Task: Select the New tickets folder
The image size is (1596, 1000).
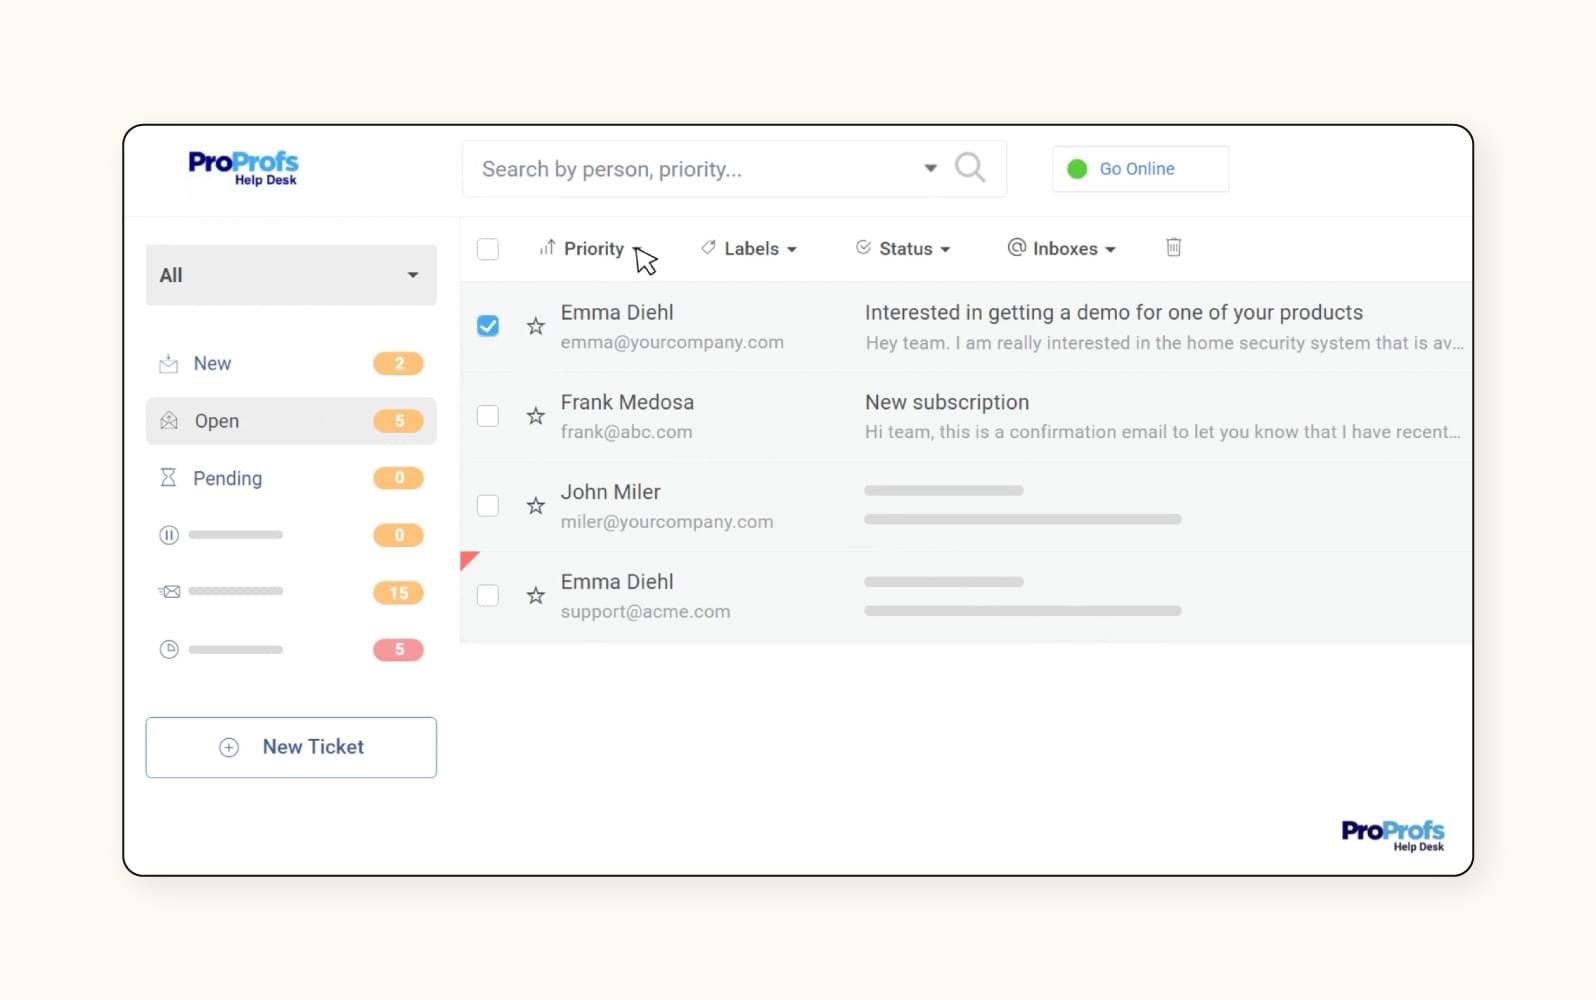Action: (291, 364)
